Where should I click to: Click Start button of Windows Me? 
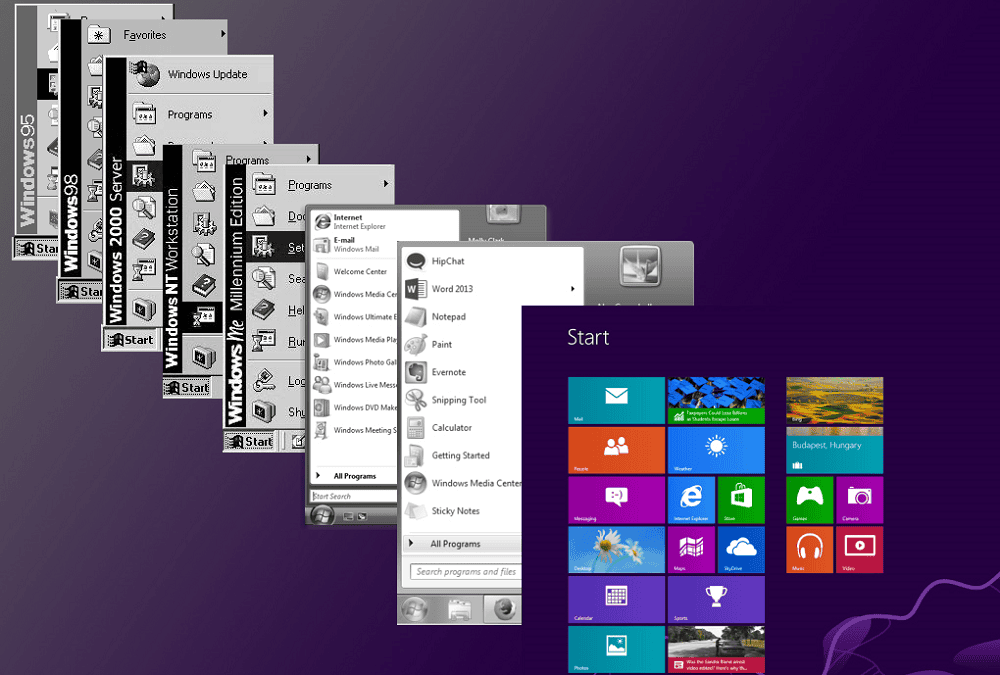[x=250, y=441]
